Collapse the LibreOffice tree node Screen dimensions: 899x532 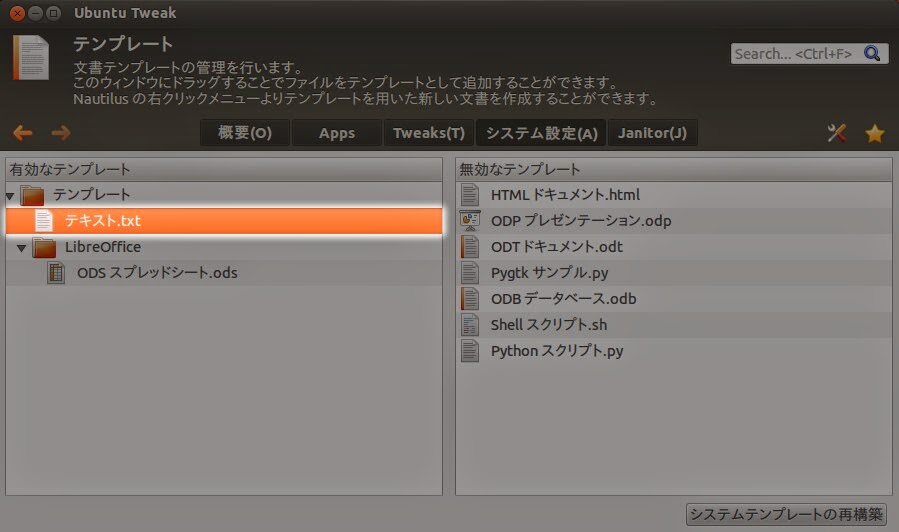coord(21,248)
